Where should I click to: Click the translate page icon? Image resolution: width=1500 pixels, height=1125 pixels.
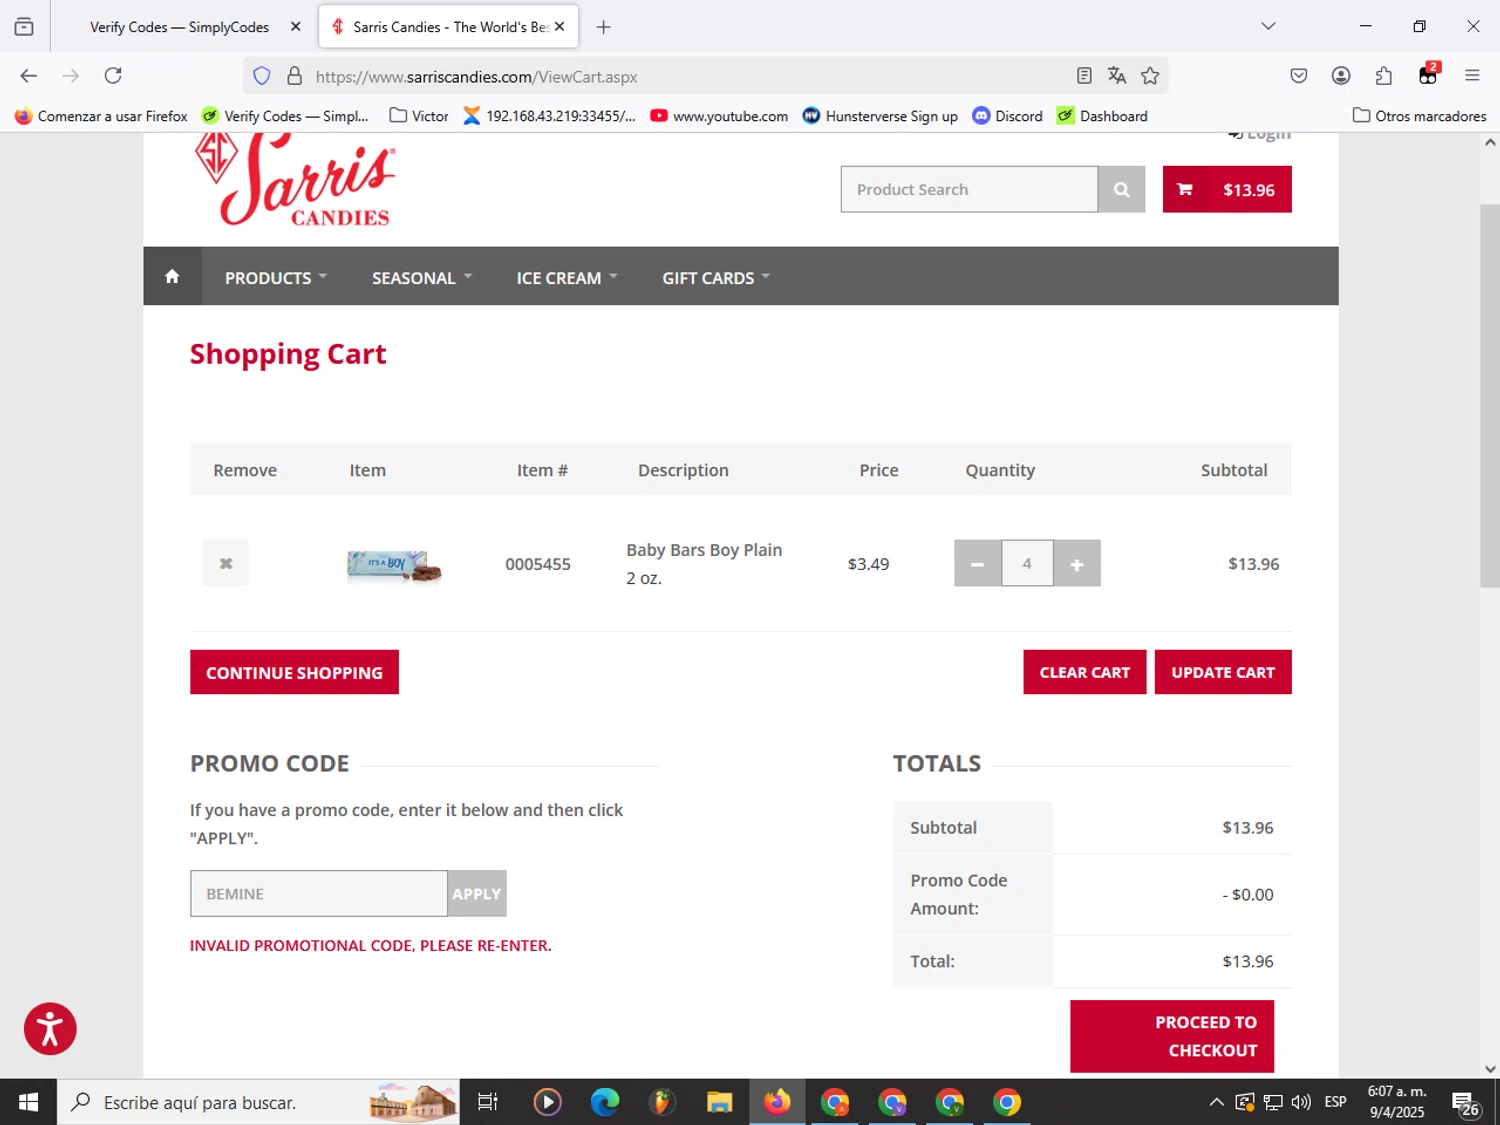1117,76
